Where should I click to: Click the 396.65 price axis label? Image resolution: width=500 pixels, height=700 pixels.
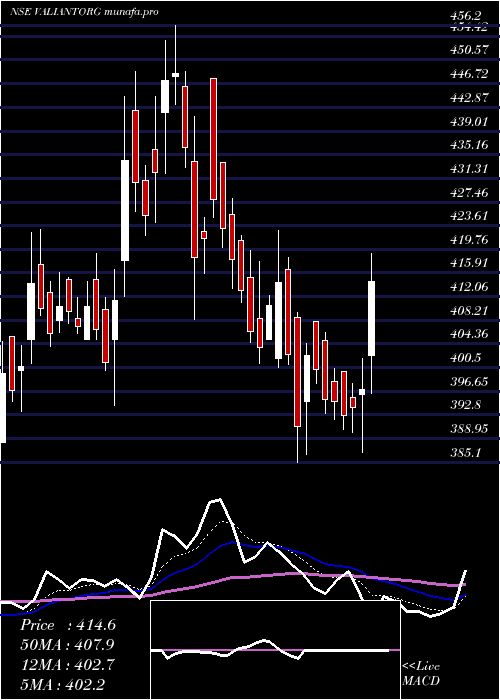click(468, 382)
